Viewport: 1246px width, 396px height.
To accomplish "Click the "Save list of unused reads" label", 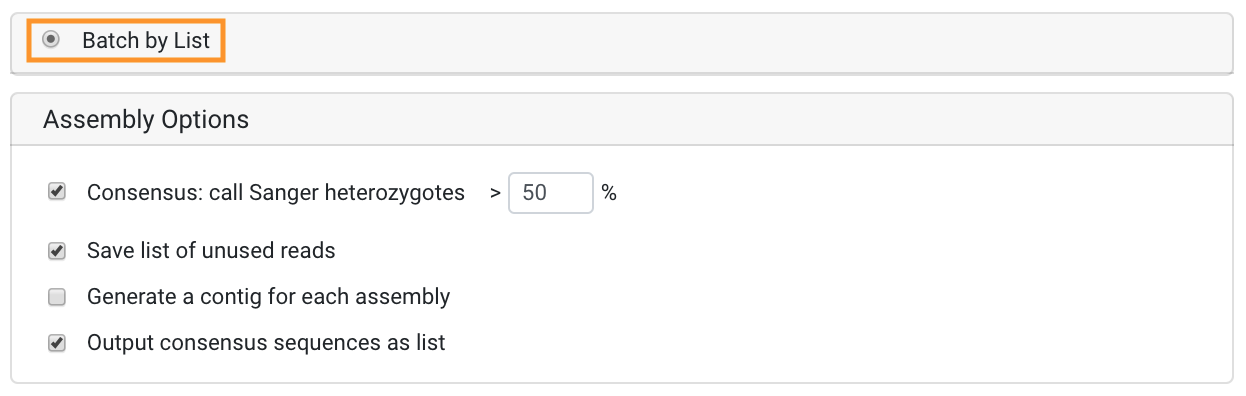I will coord(211,251).
